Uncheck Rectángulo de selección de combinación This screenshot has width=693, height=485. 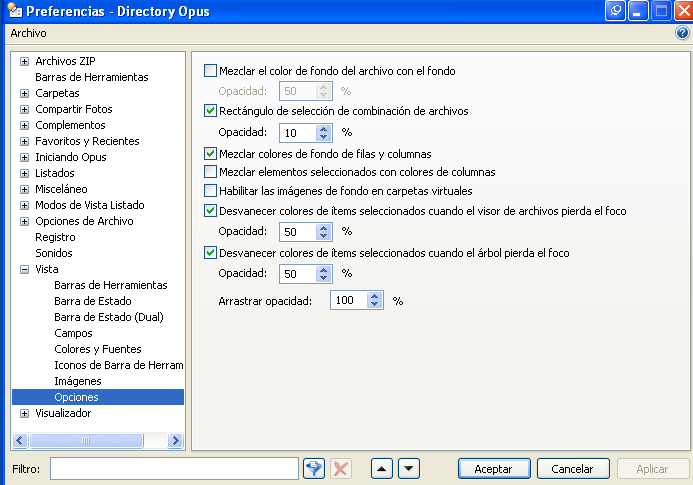click(210, 111)
